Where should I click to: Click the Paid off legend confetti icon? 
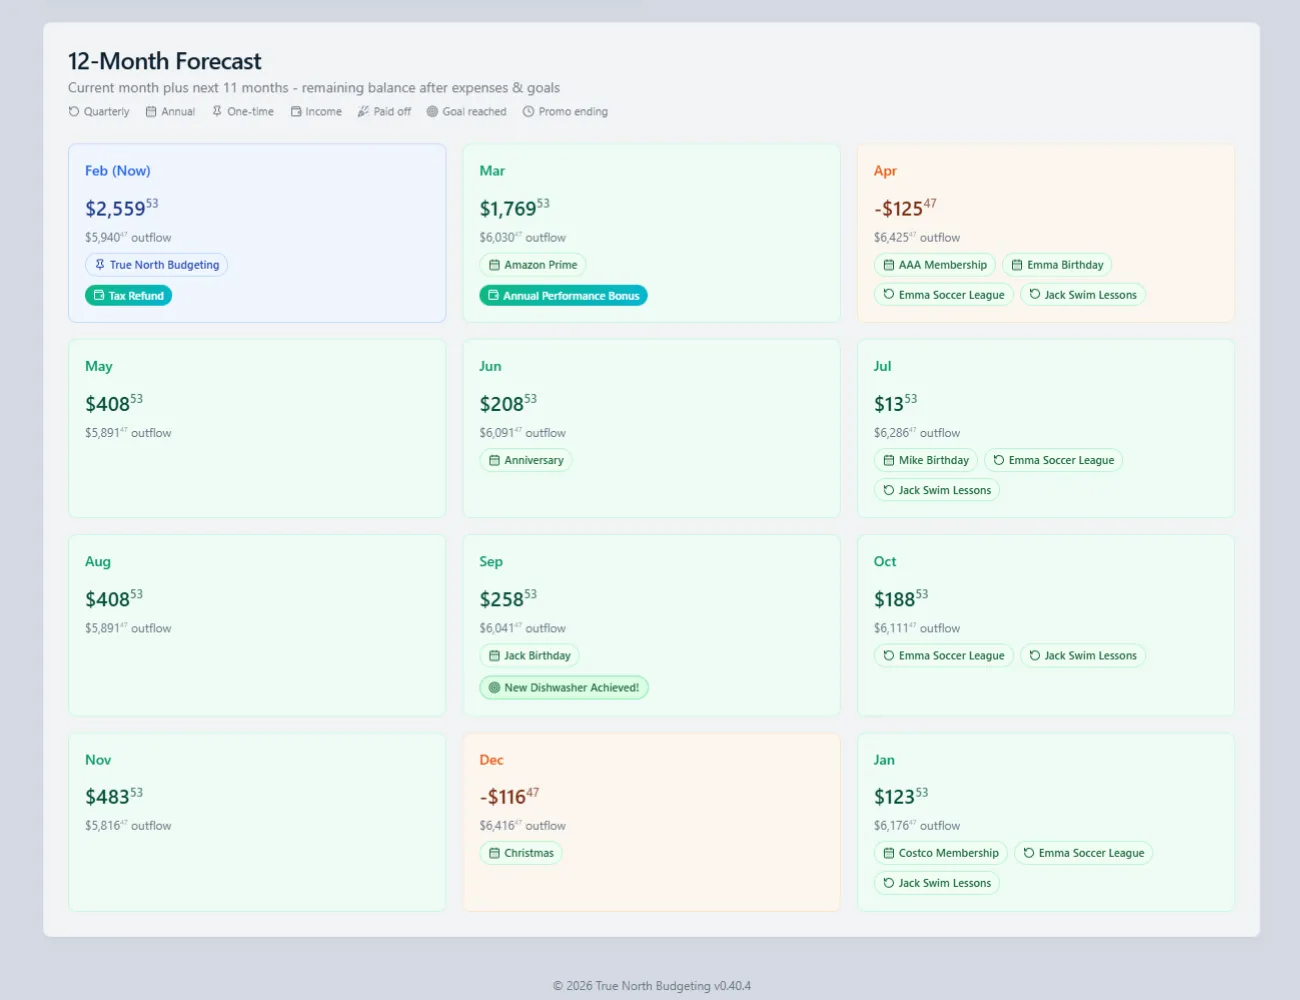(x=363, y=112)
